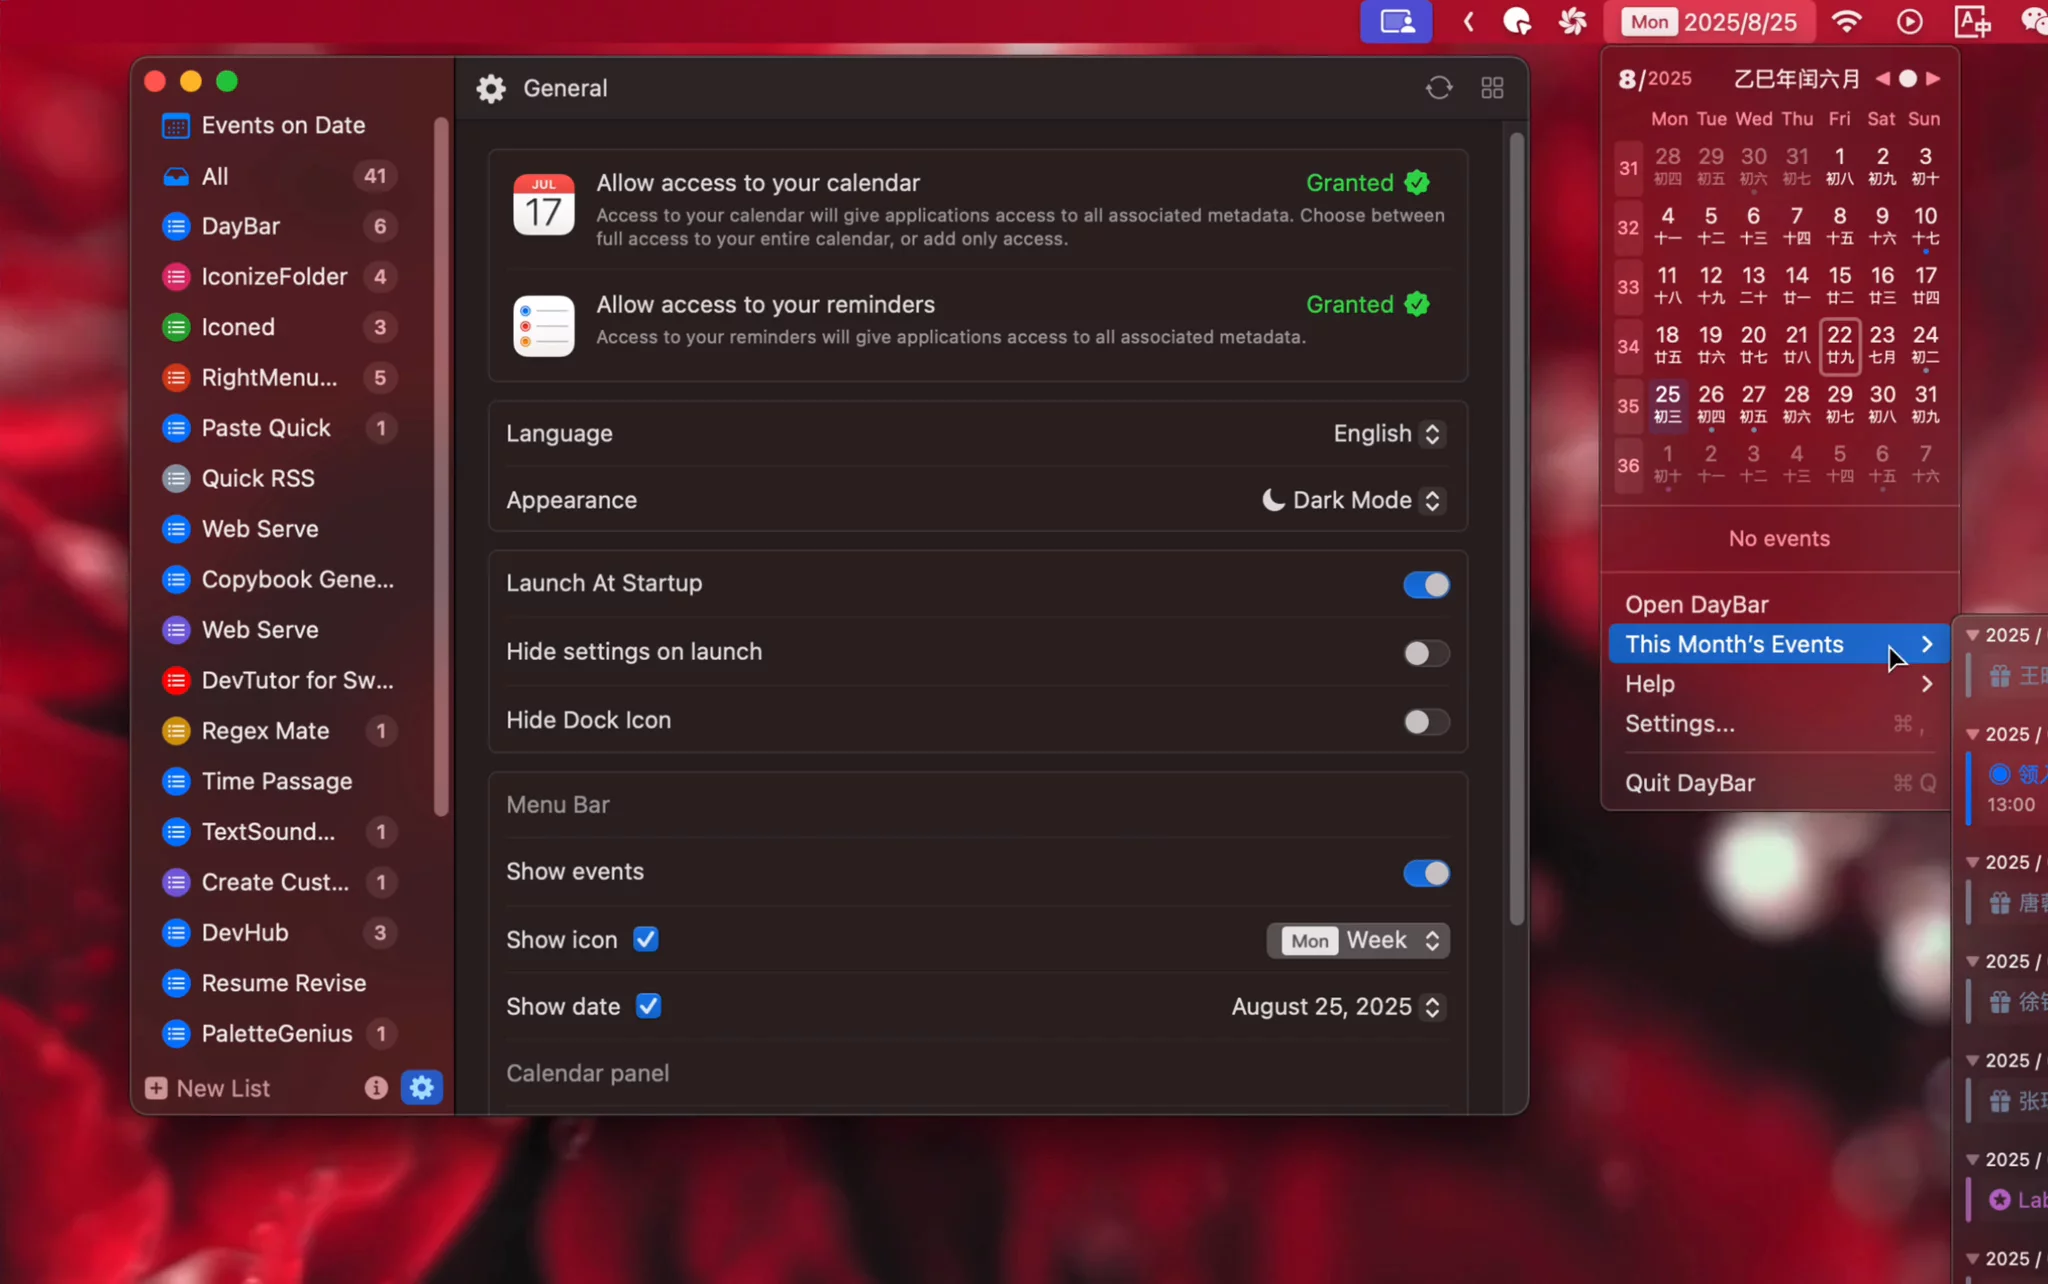Viewport: 2048px width, 1284px height.
Task: Click the pink IconizeFolder list icon
Action: [x=176, y=277]
